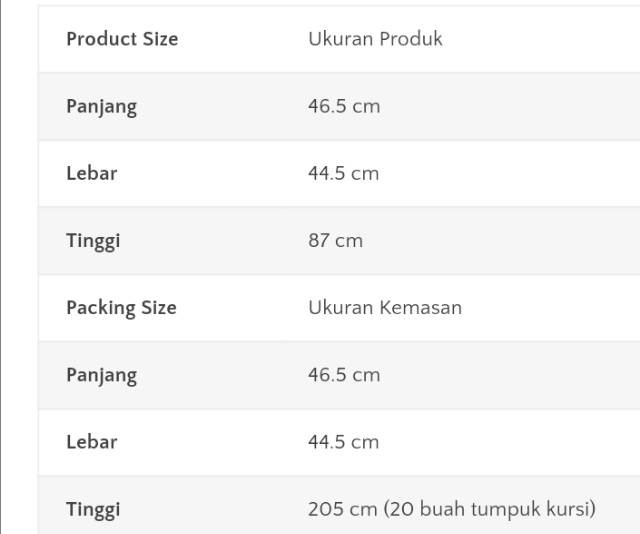Select the Panjang label under Packing Size
Image resolution: width=640 pixels, height=534 pixels.
(101, 376)
